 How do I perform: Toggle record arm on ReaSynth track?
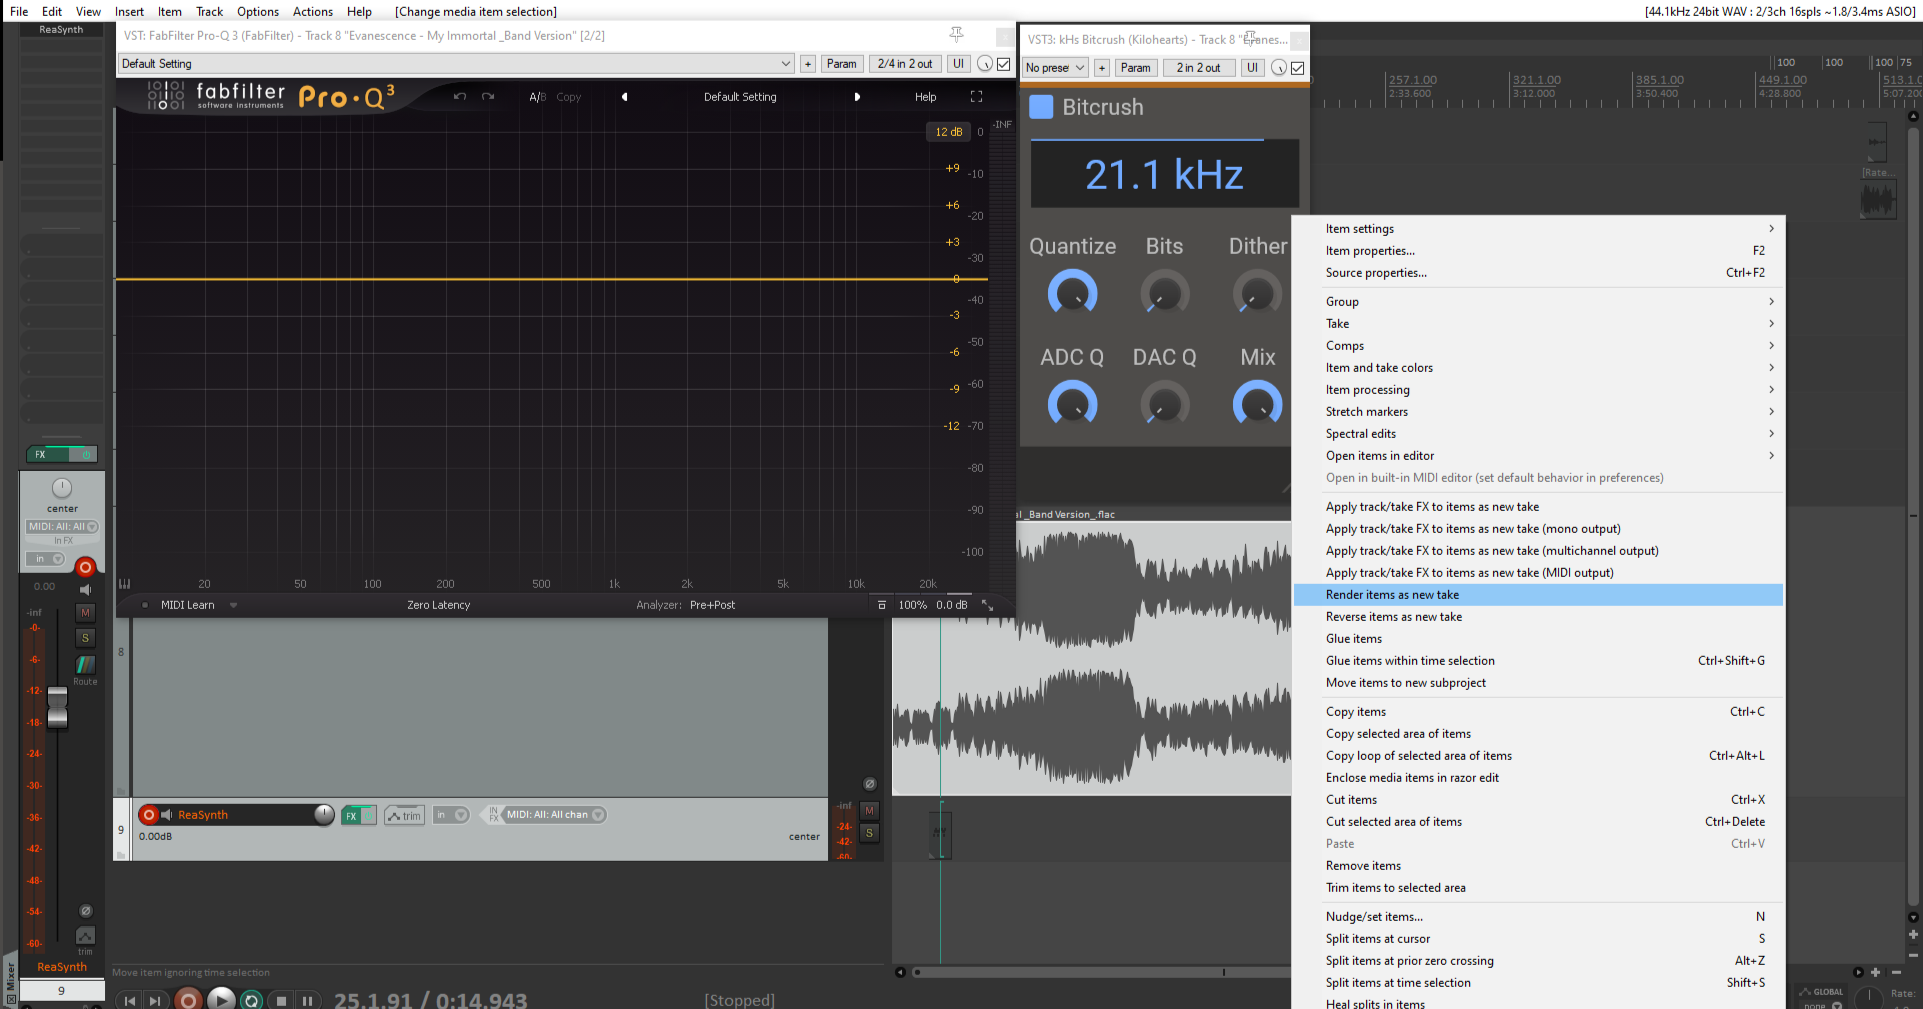[x=149, y=815]
